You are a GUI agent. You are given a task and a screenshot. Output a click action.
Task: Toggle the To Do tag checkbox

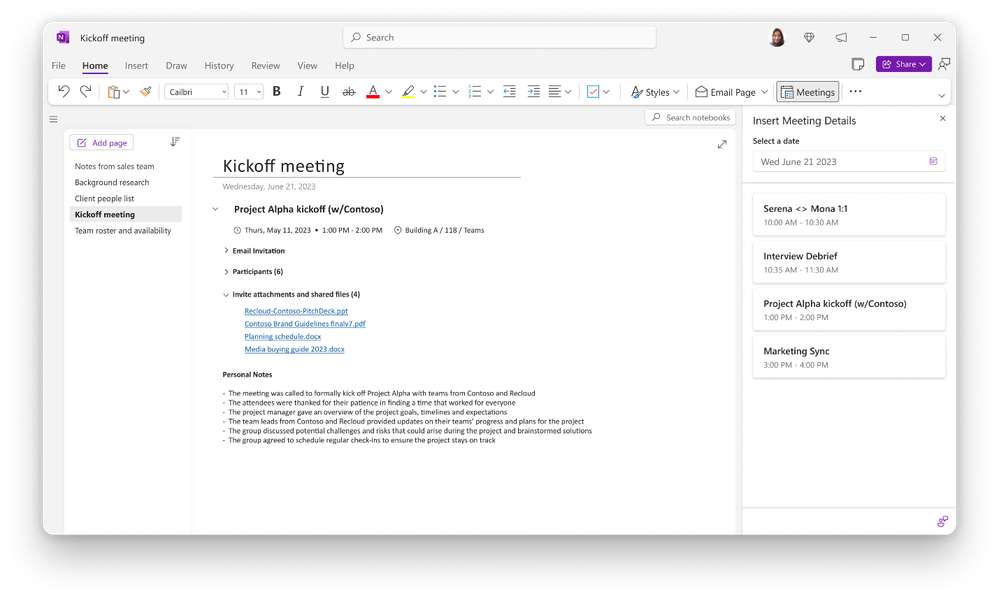[593, 91]
